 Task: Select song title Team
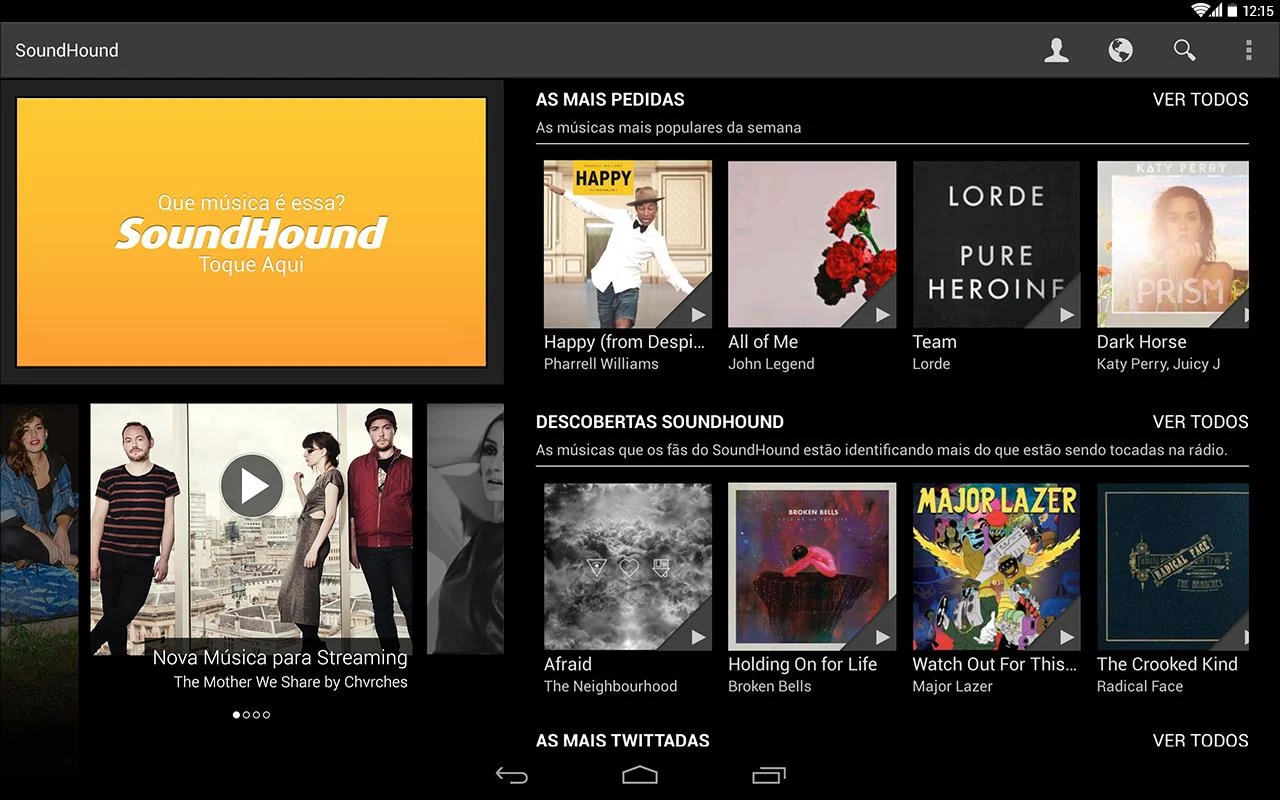point(934,342)
